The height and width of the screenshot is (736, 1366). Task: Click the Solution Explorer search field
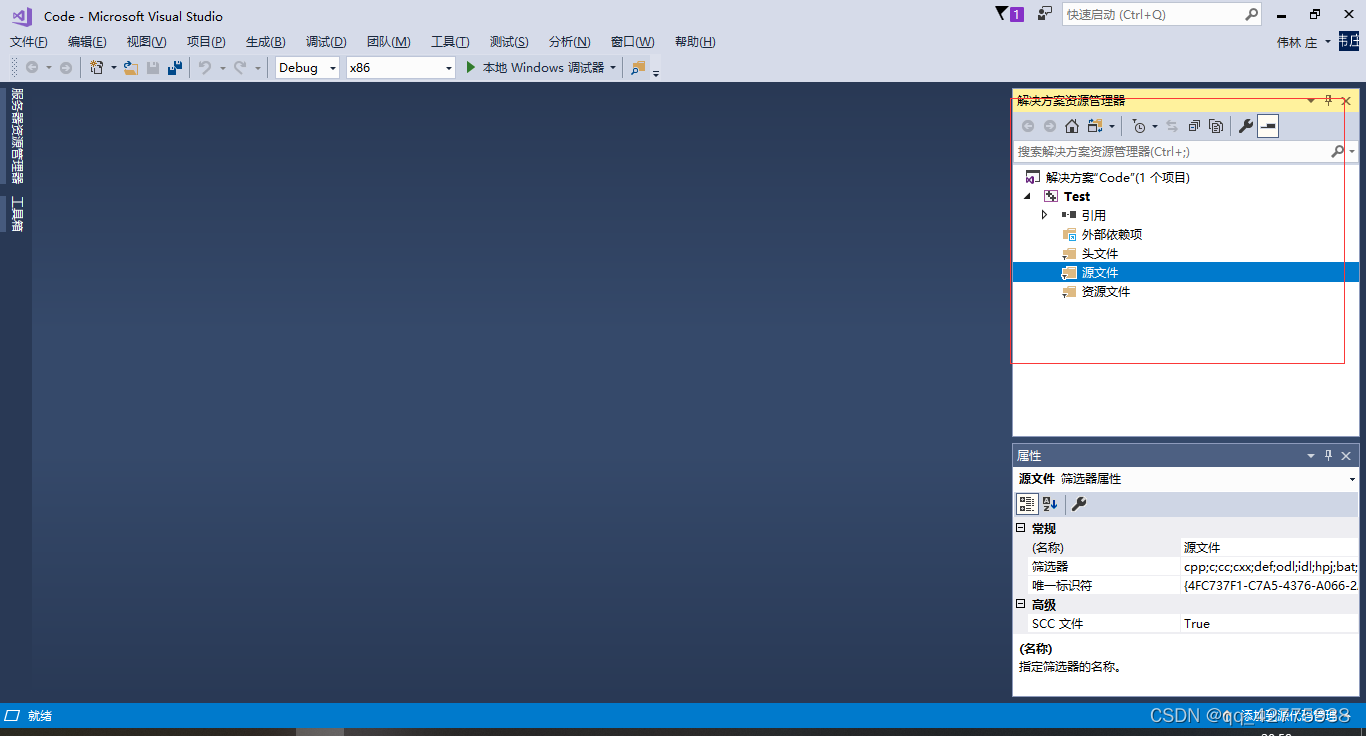click(1171, 151)
